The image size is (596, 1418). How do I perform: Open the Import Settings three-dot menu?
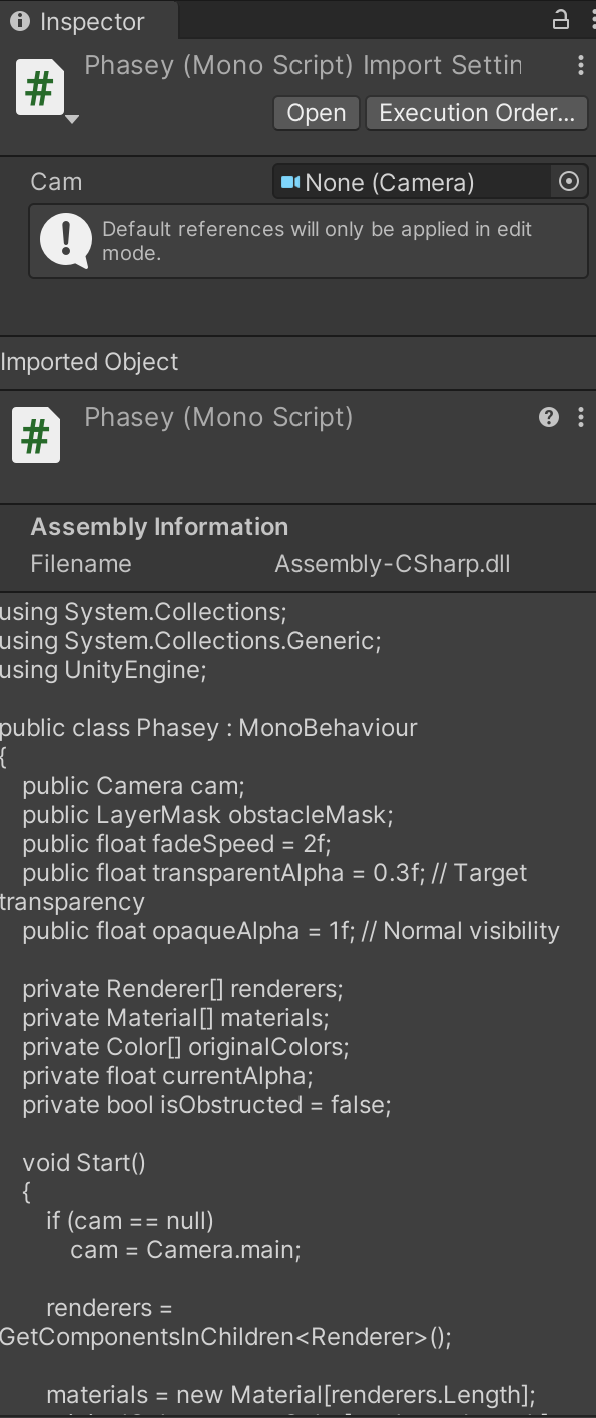[580, 65]
